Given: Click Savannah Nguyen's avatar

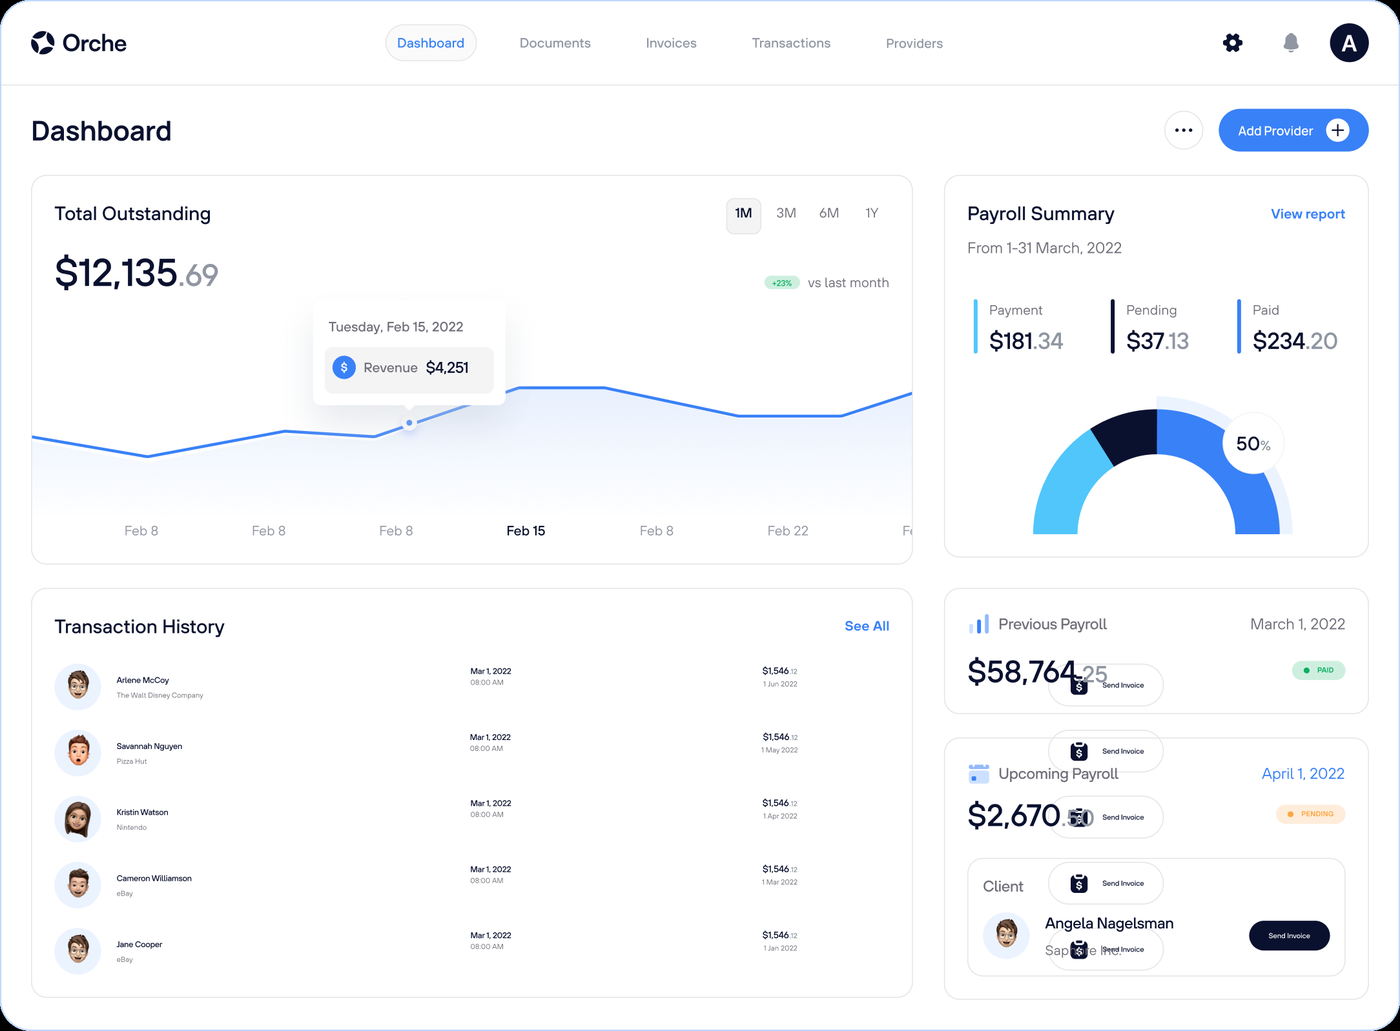Looking at the screenshot, I should [78, 752].
